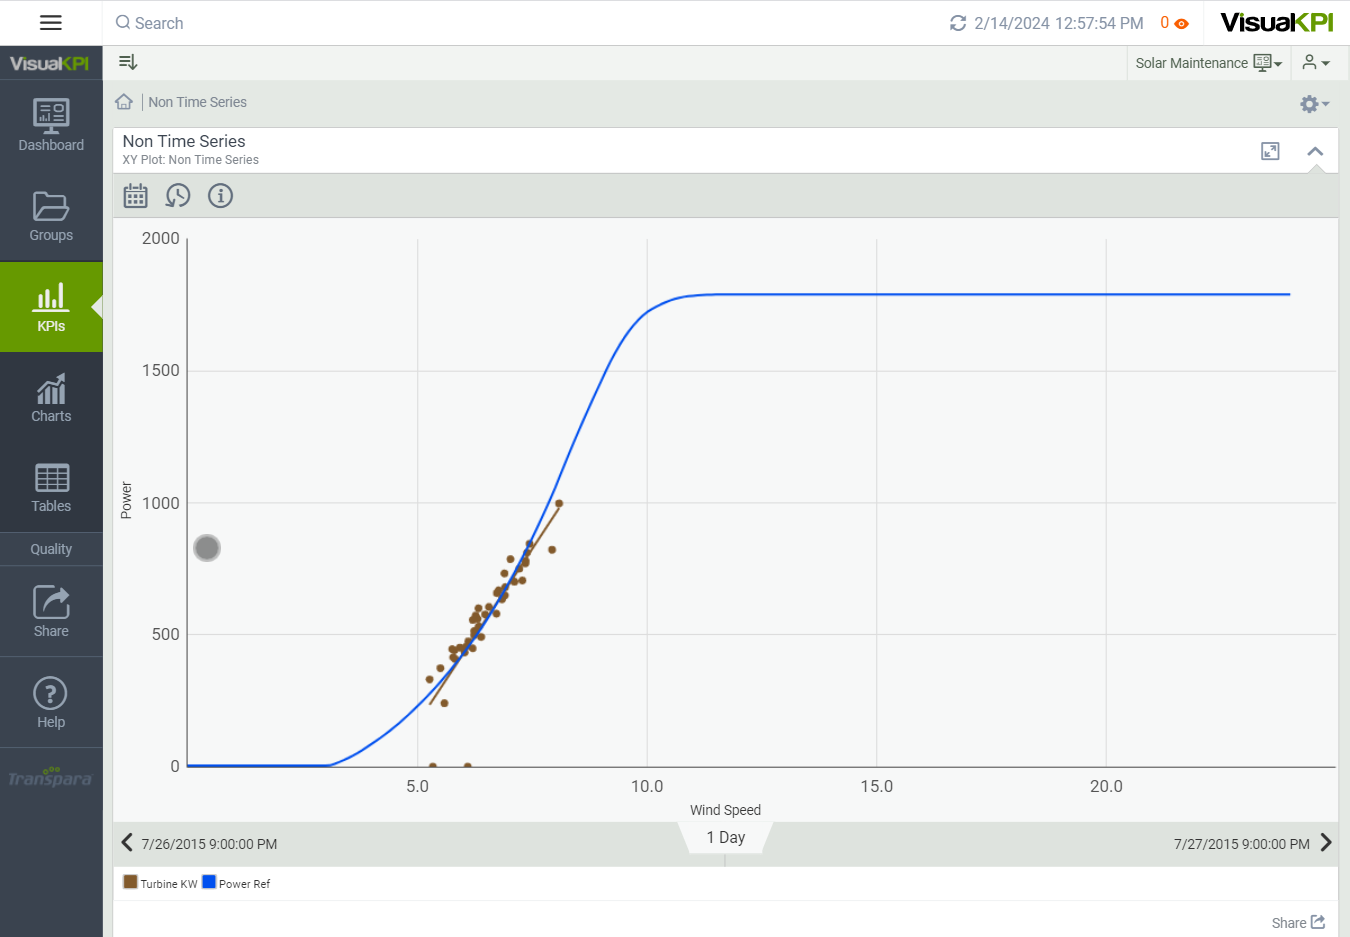Screen dimensions: 1350x937
Task: Go to previous time range
Action: point(127,842)
